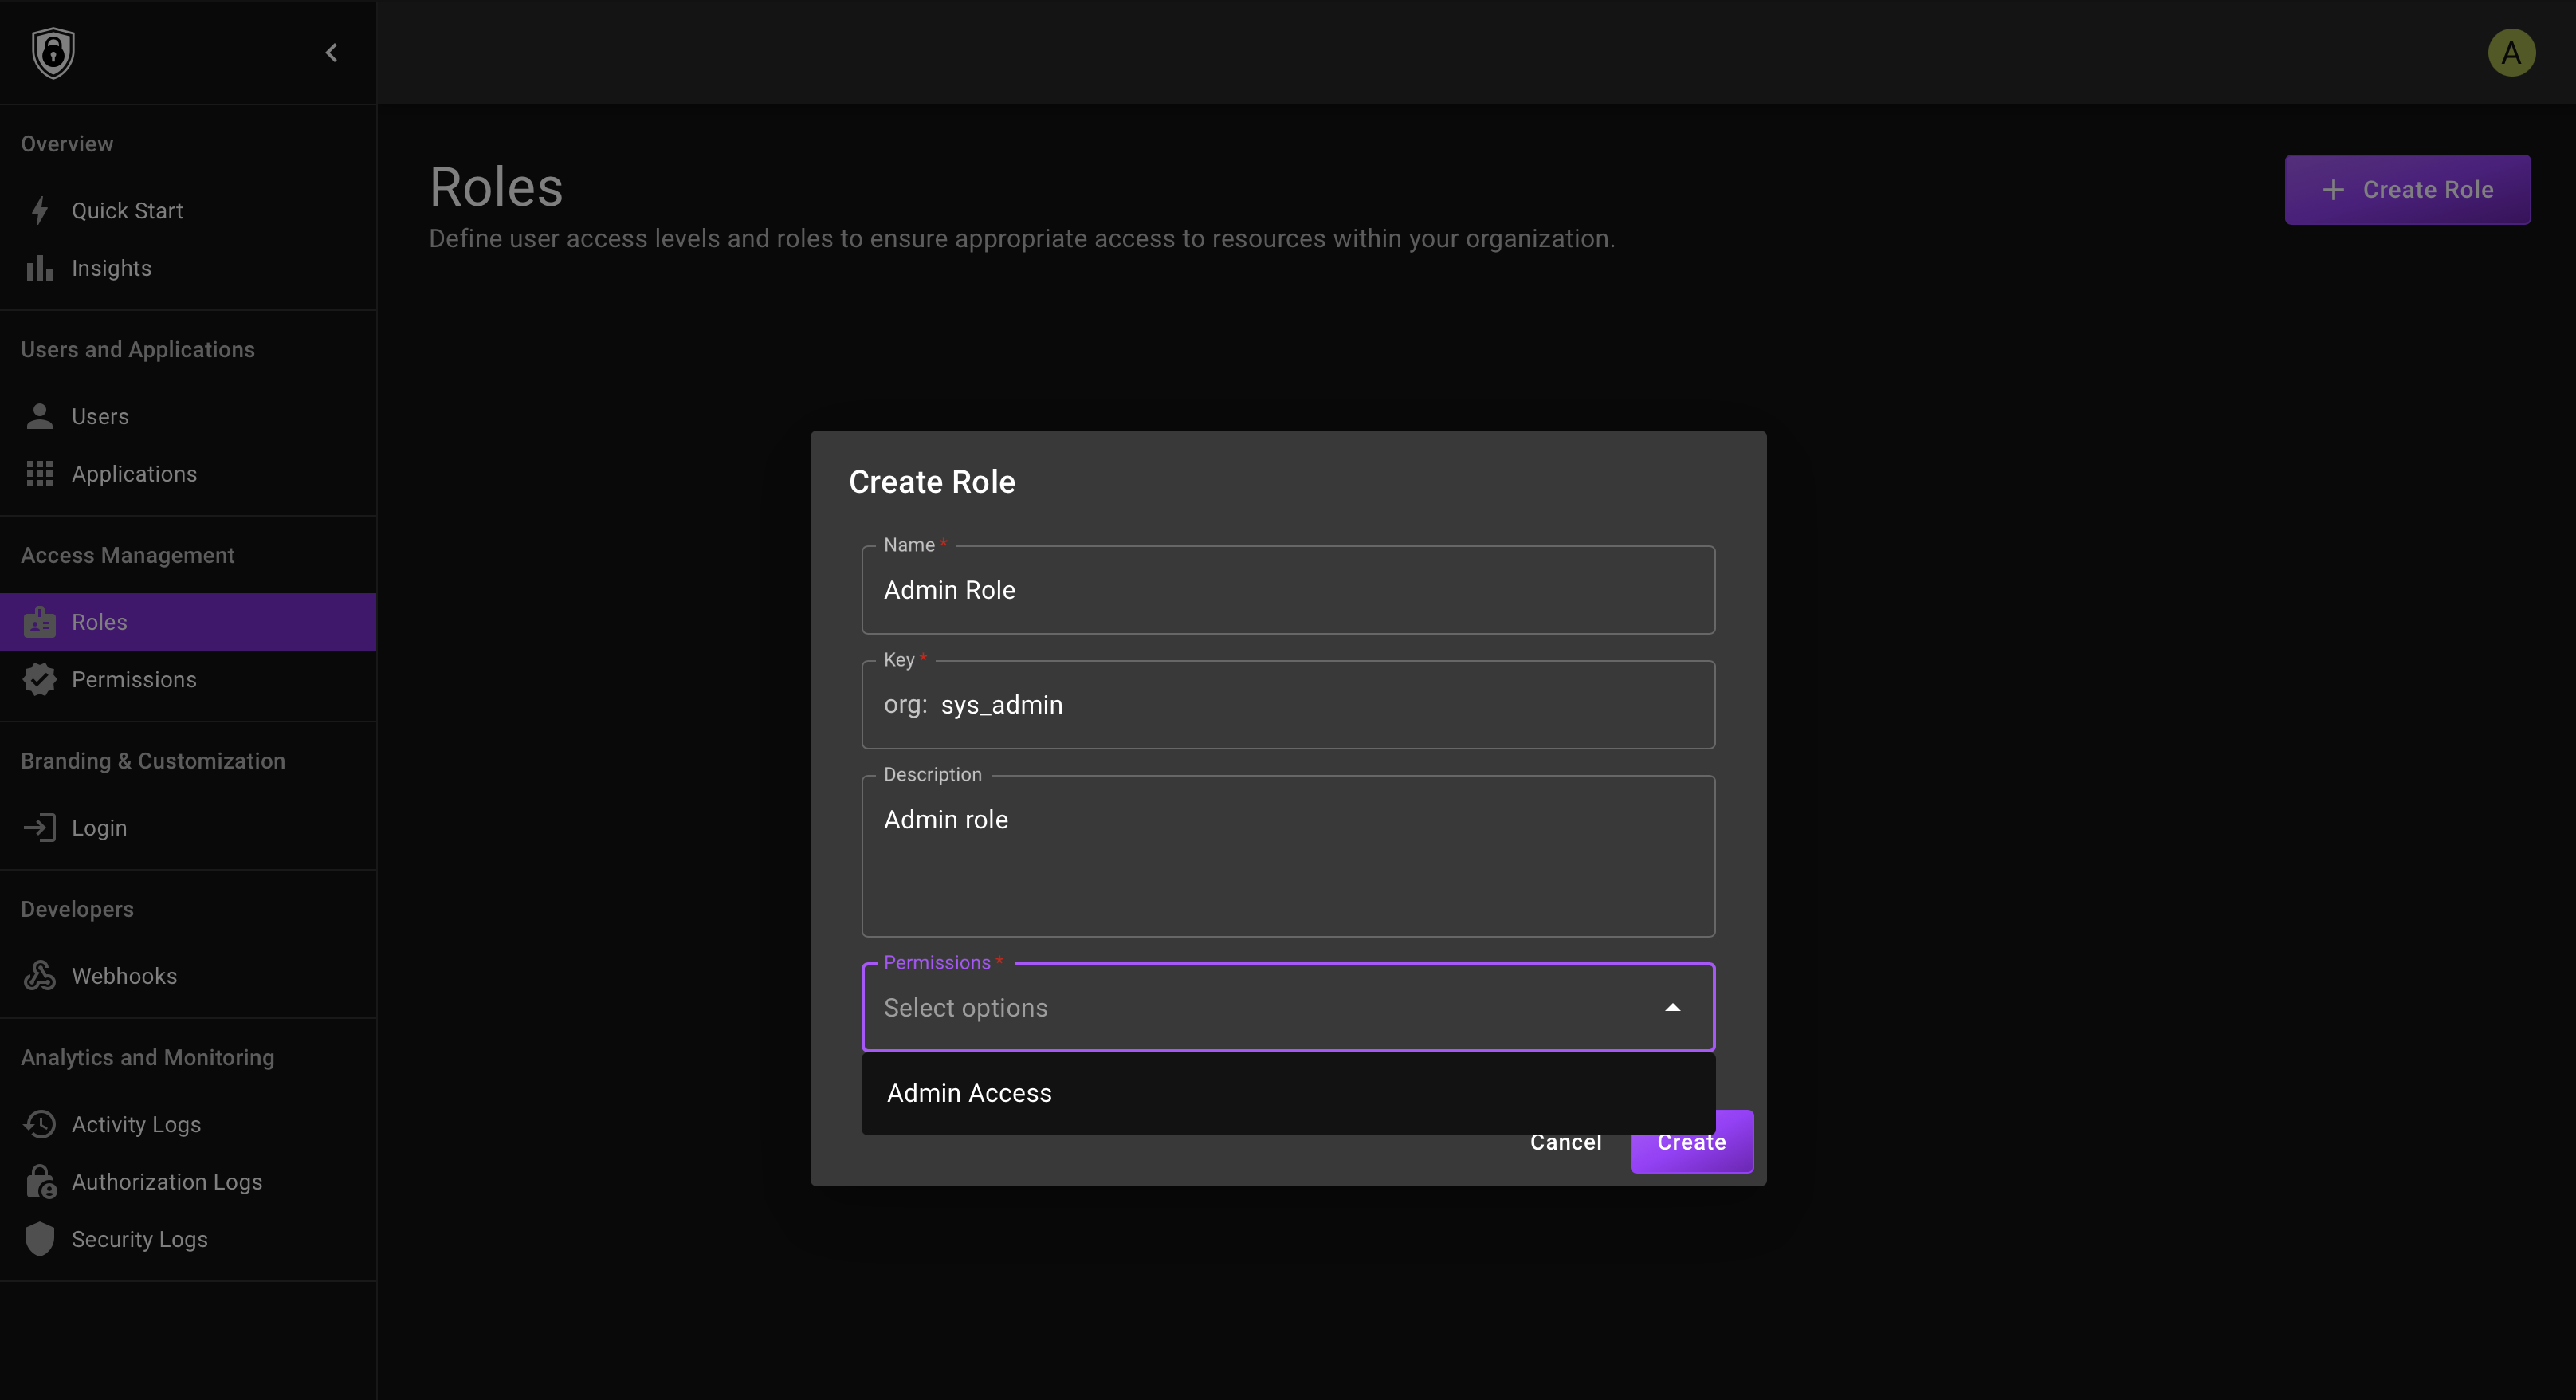2576x1400 pixels.
Task: Click the shield lock logo icon
Action: (x=53, y=52)
